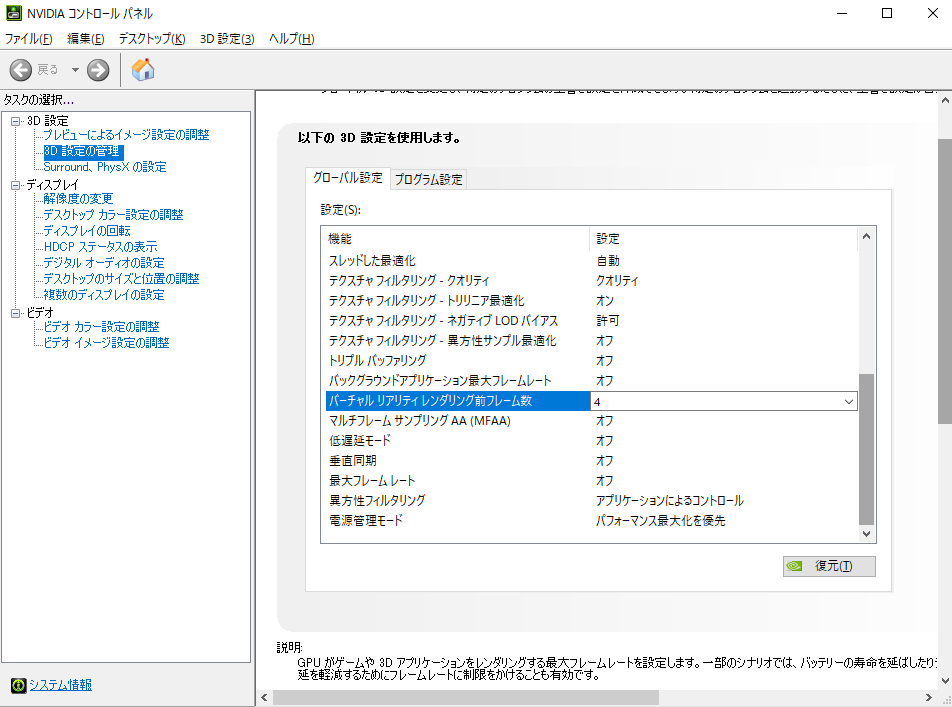Open the home icon in toolbar
Viewport: 952px width, 707px height.
tap(143, 70)
